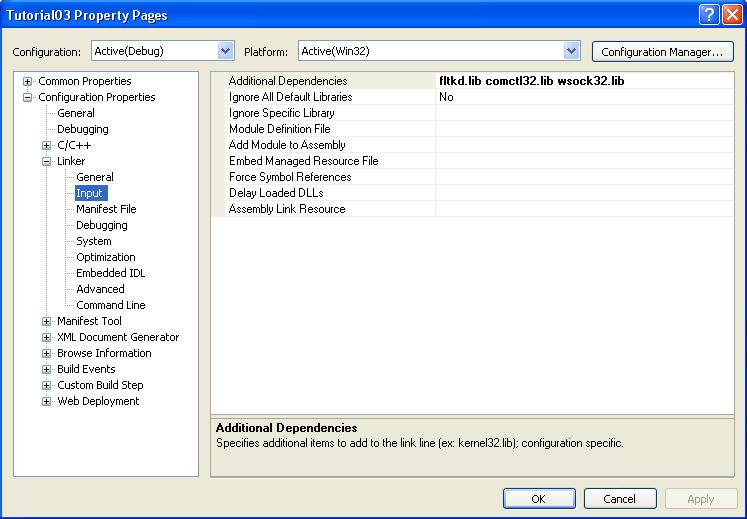Select the XML Document Generator tree item
This screenshot has width=747, height=519.
click(x=118, y=337)
